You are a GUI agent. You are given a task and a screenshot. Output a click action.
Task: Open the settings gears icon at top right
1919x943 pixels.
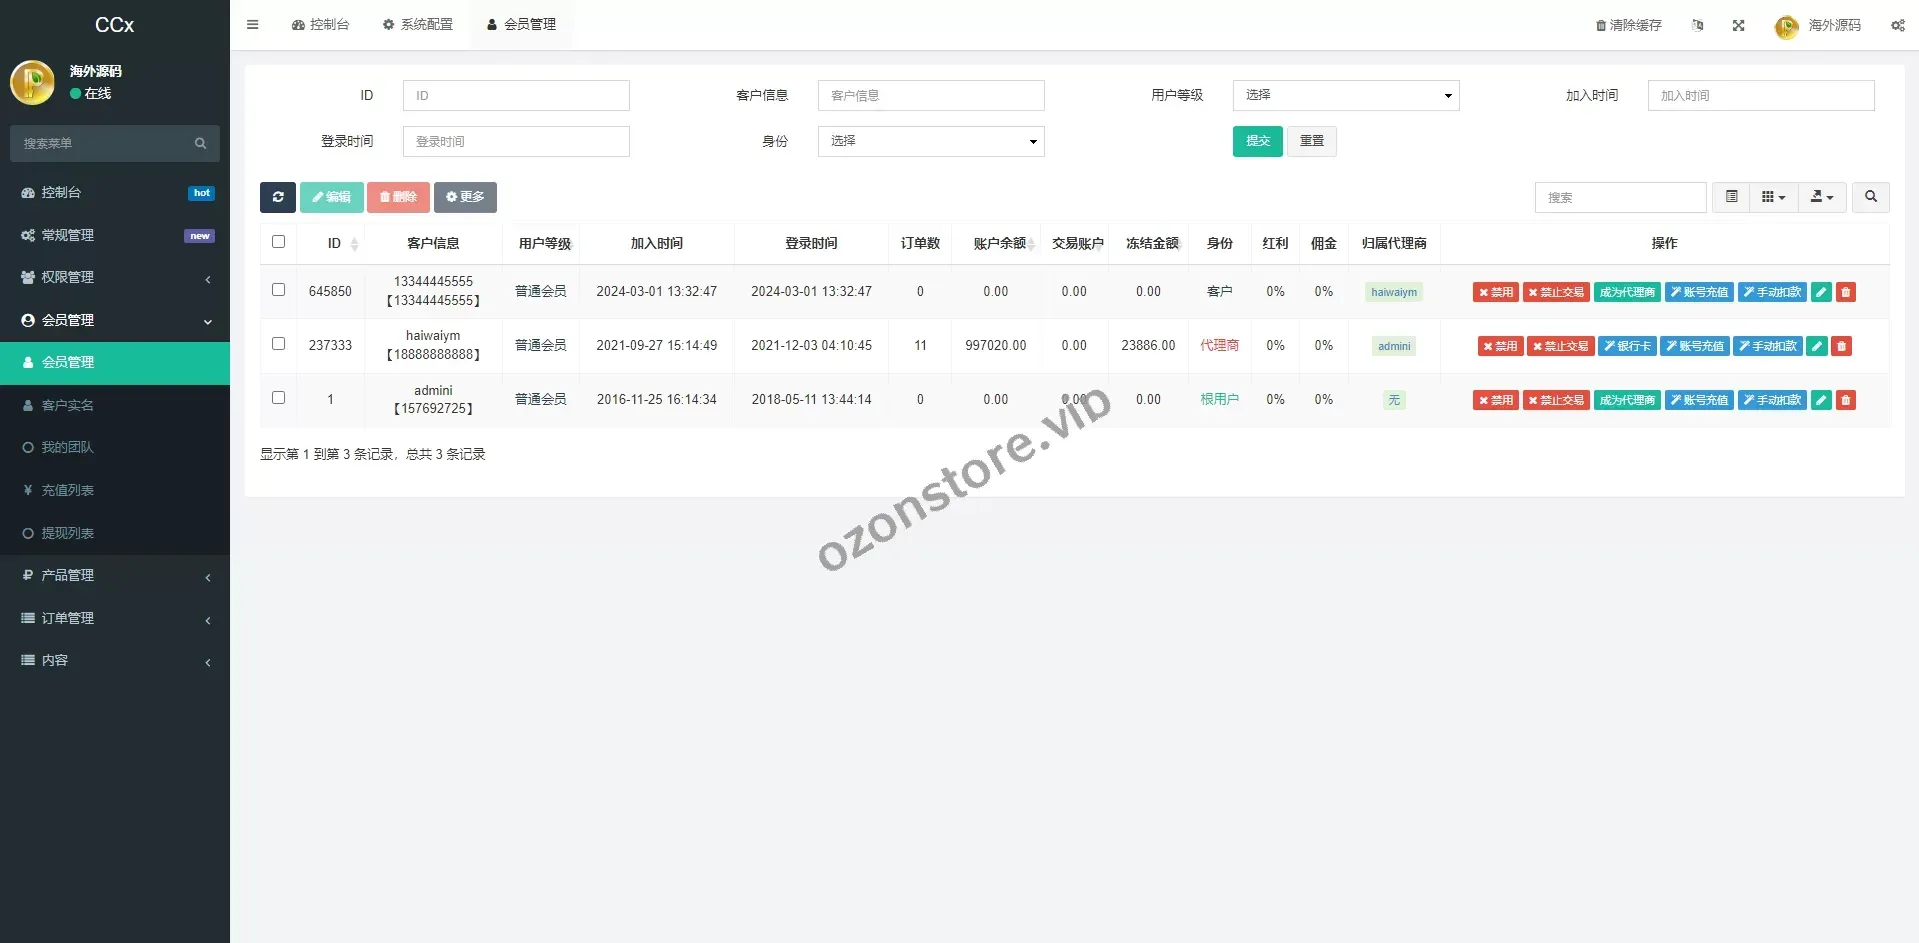tap(1897, 26)
